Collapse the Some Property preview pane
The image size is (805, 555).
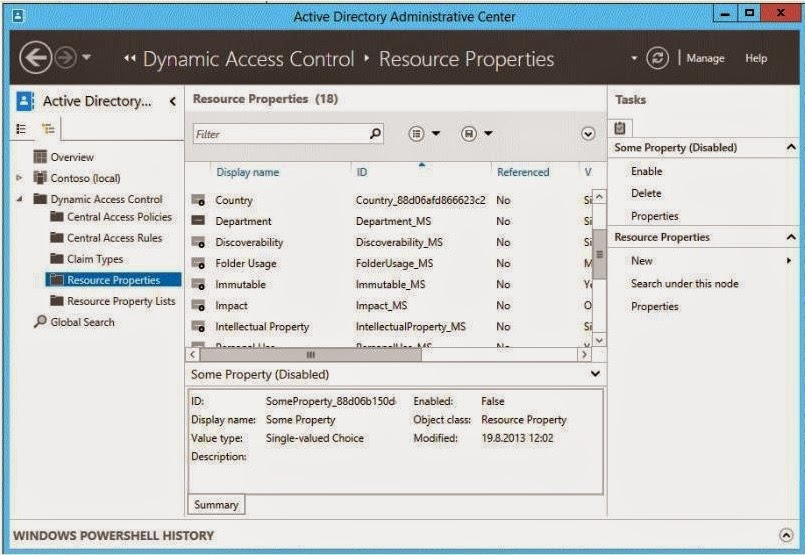click(595, 374)
